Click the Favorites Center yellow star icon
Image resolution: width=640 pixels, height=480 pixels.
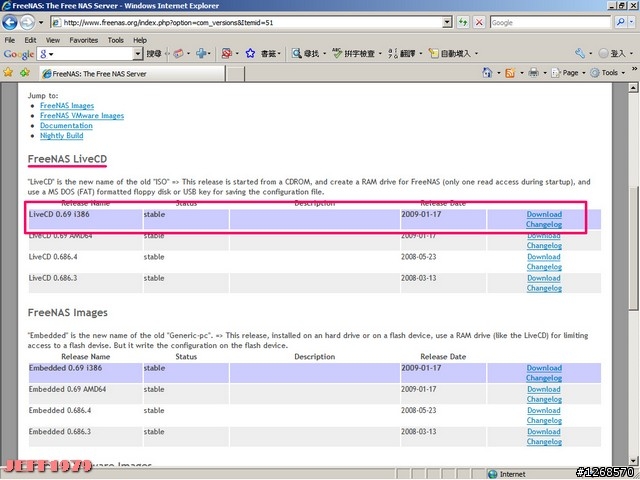point(8,73)
